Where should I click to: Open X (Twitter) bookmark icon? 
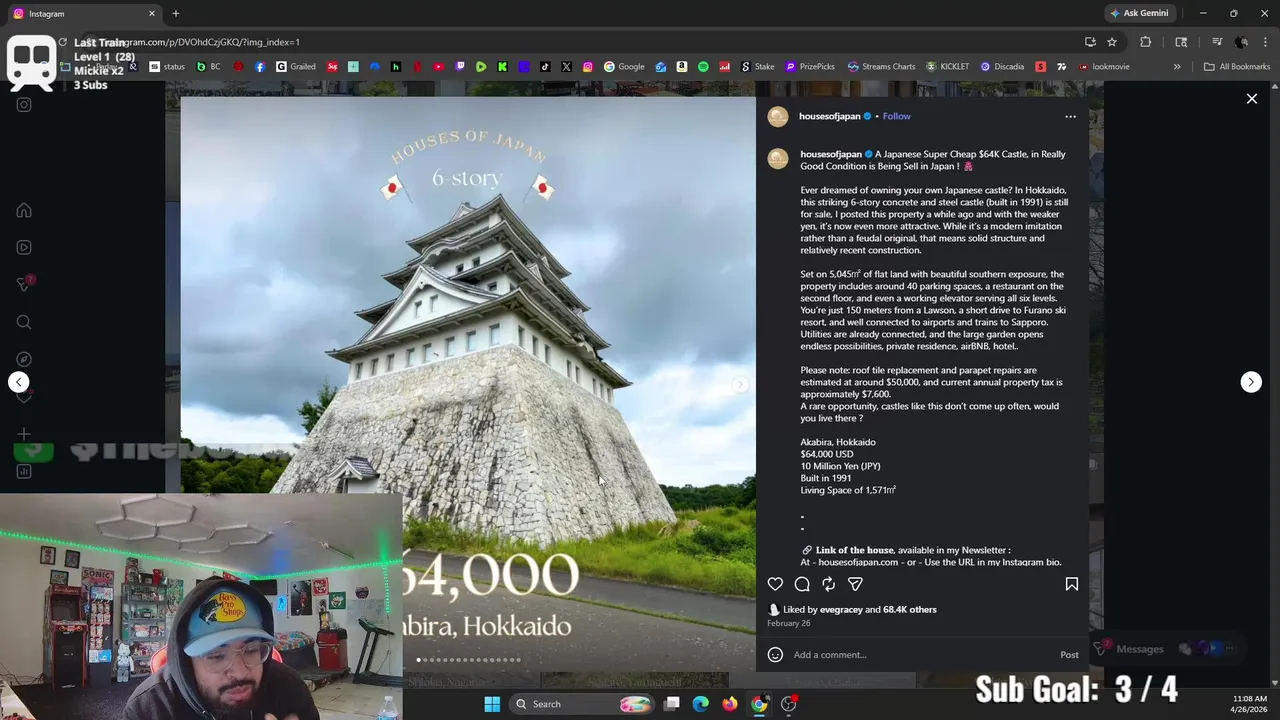coord(566,67)
